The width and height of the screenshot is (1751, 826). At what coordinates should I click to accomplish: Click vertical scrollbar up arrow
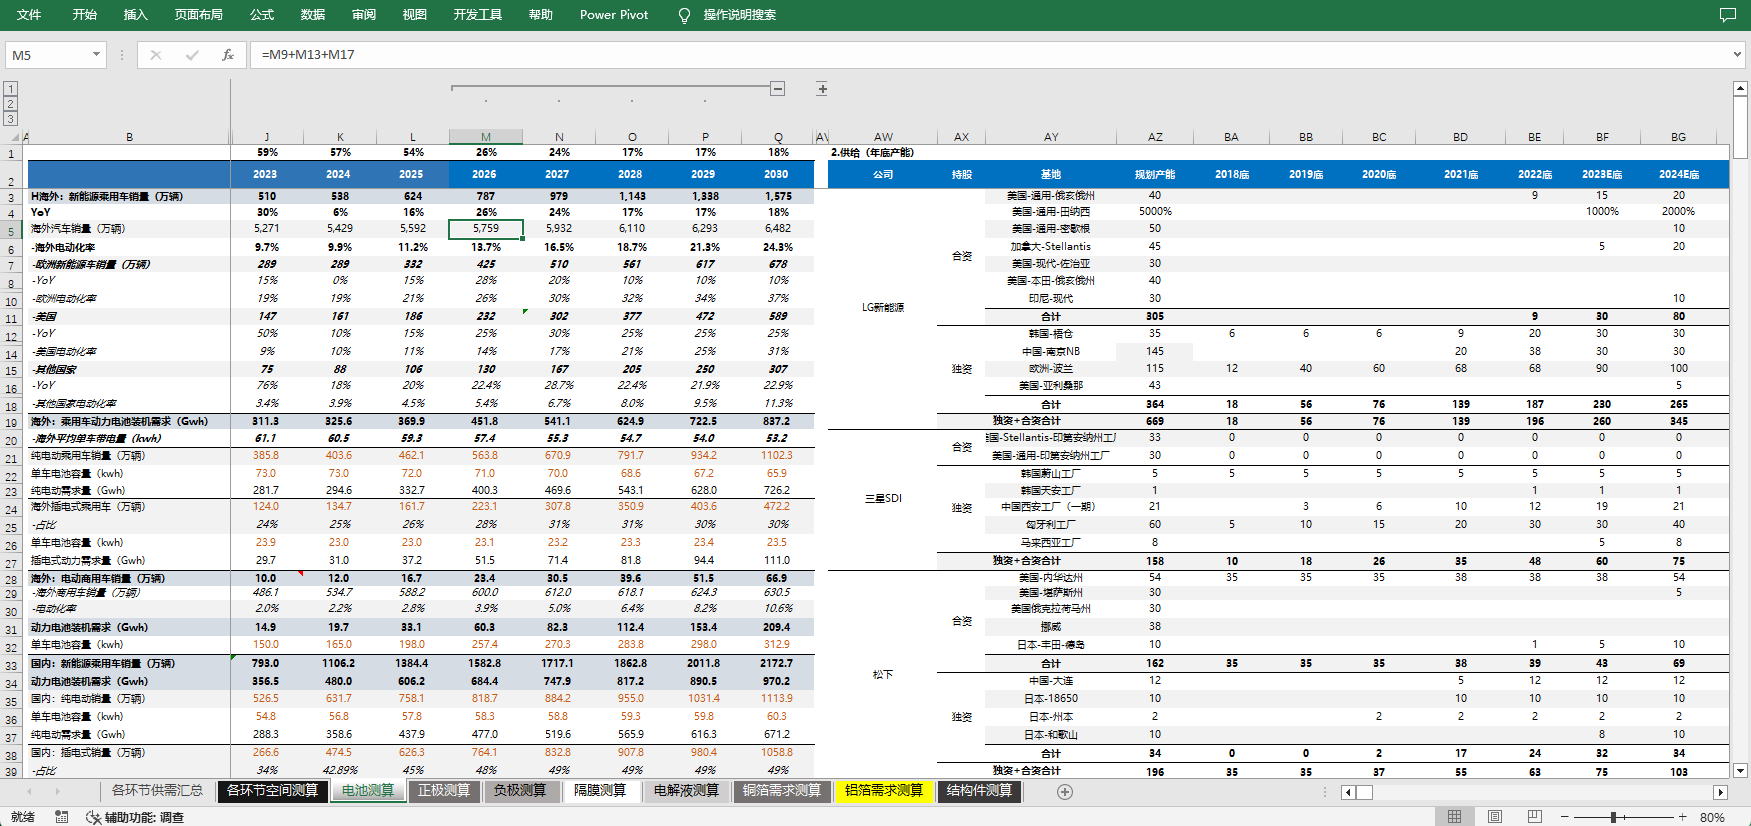point(1741,89)
